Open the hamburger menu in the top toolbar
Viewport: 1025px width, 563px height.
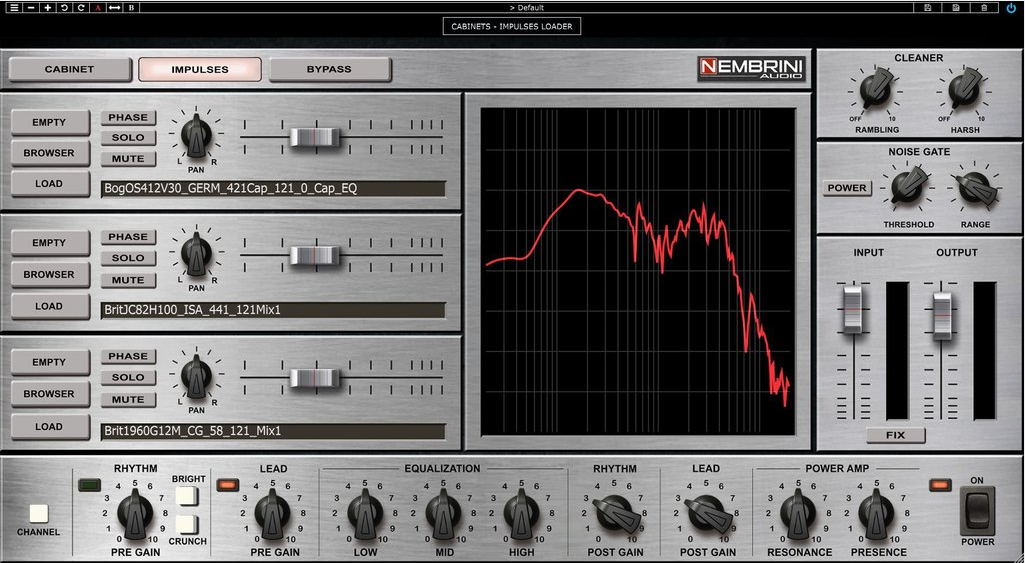14,8
